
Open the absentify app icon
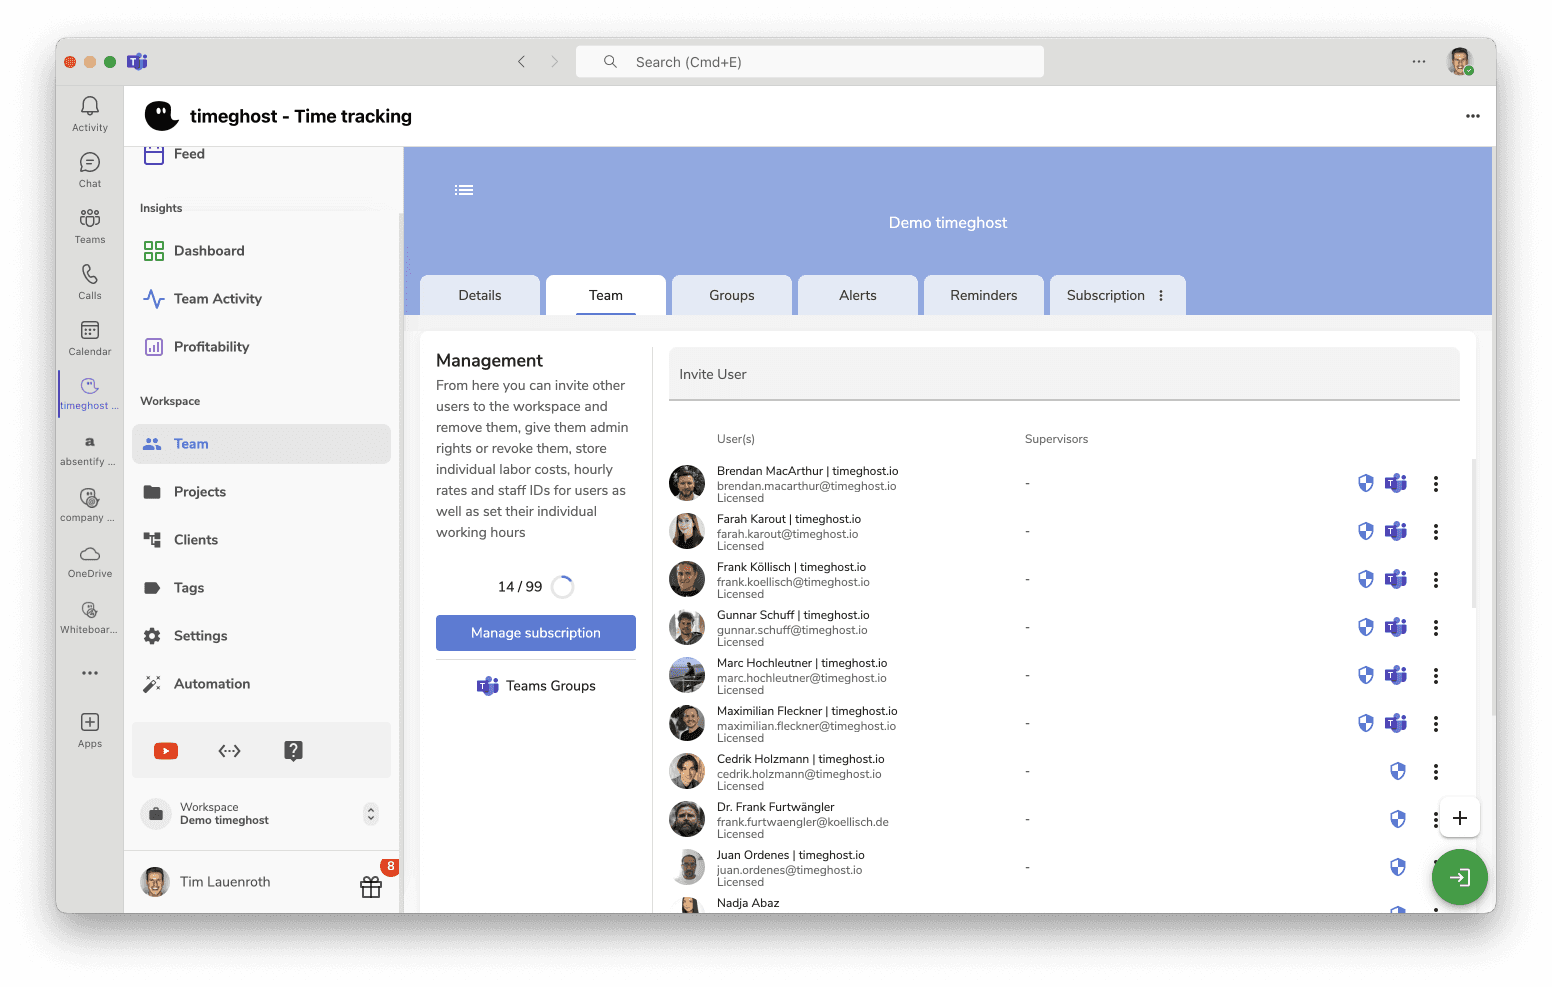coord(90,442)
